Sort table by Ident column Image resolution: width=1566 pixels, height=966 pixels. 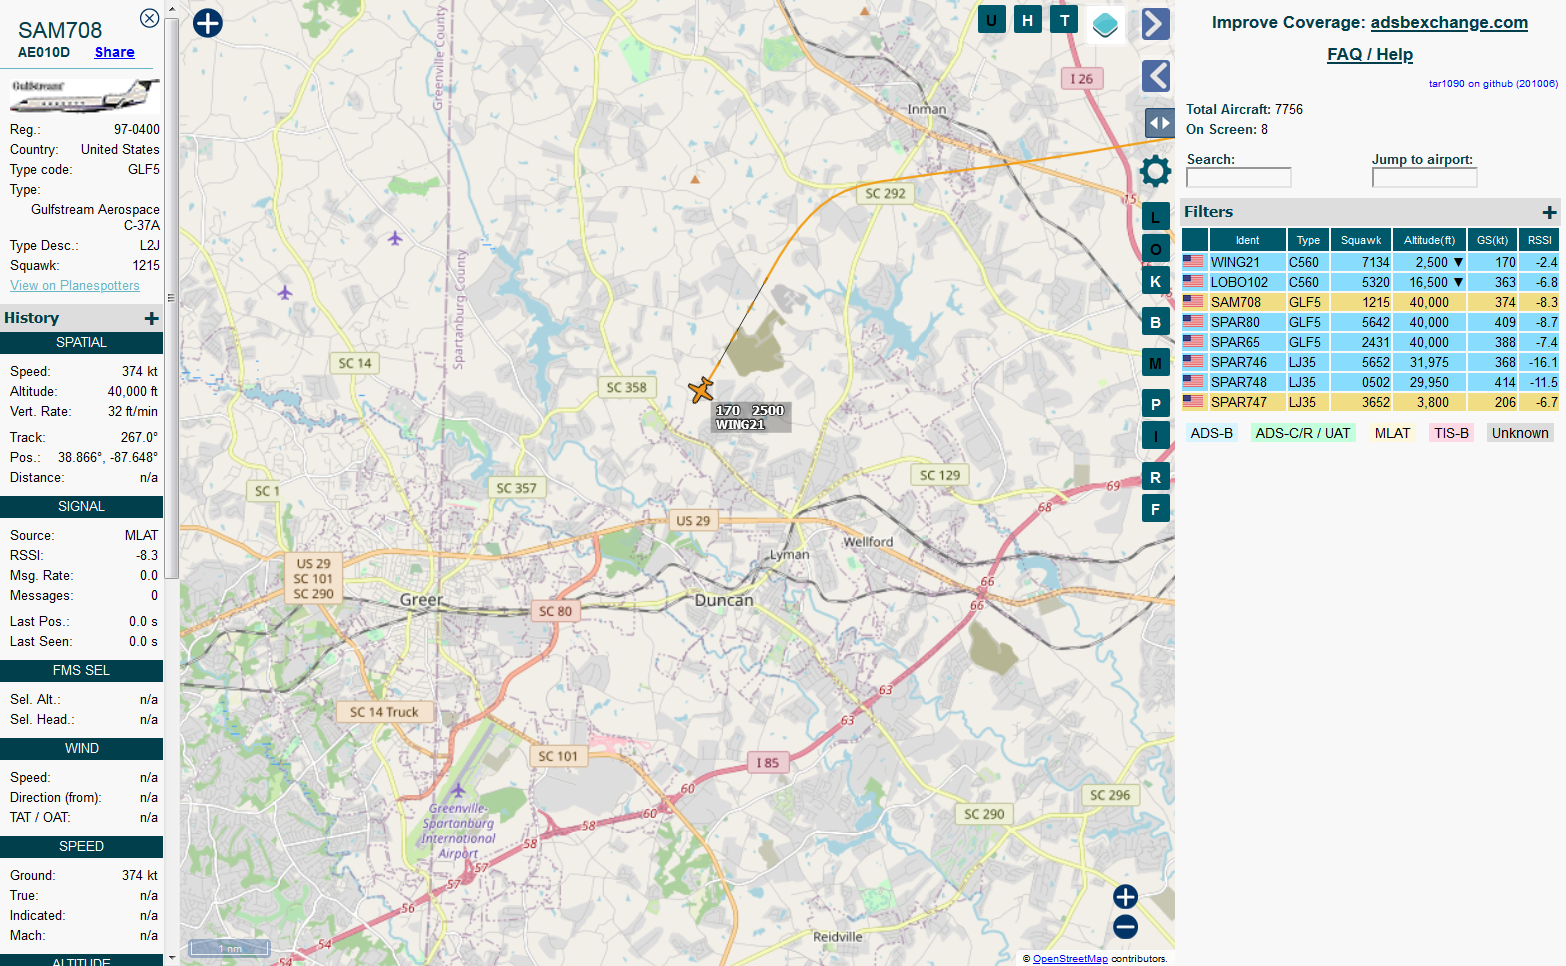coord(1248,240)
